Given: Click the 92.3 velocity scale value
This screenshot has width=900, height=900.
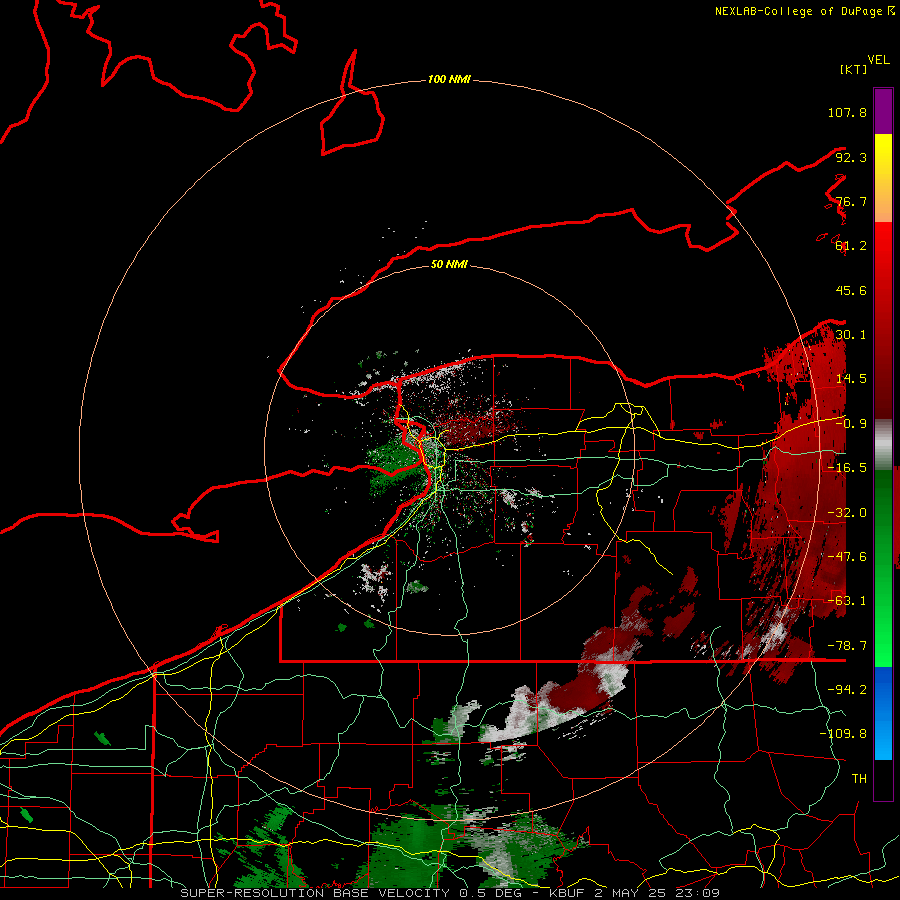Looking at the screenshot, I should pos(851,157).
